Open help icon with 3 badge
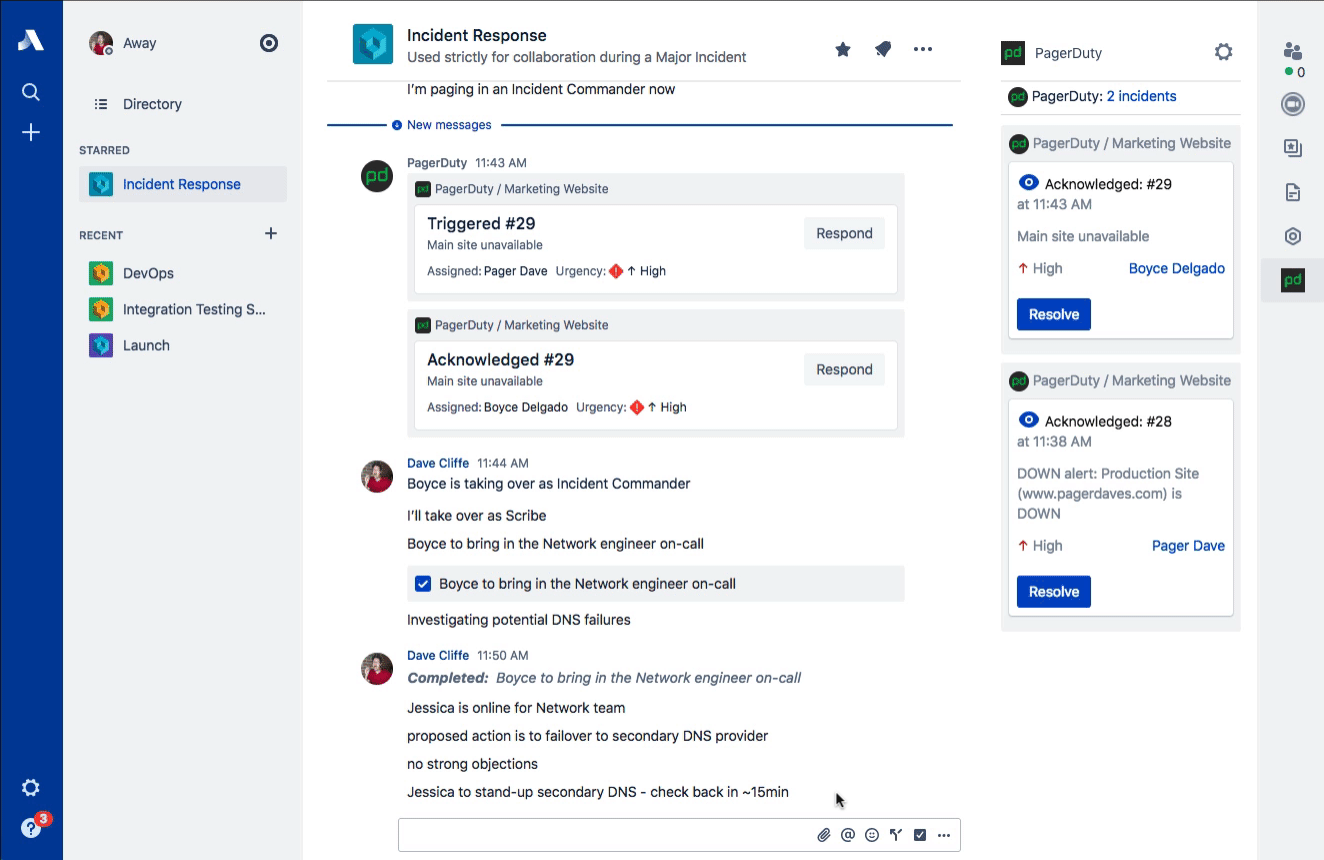The width and height of the screenshot is (1324, 860). 31,827
